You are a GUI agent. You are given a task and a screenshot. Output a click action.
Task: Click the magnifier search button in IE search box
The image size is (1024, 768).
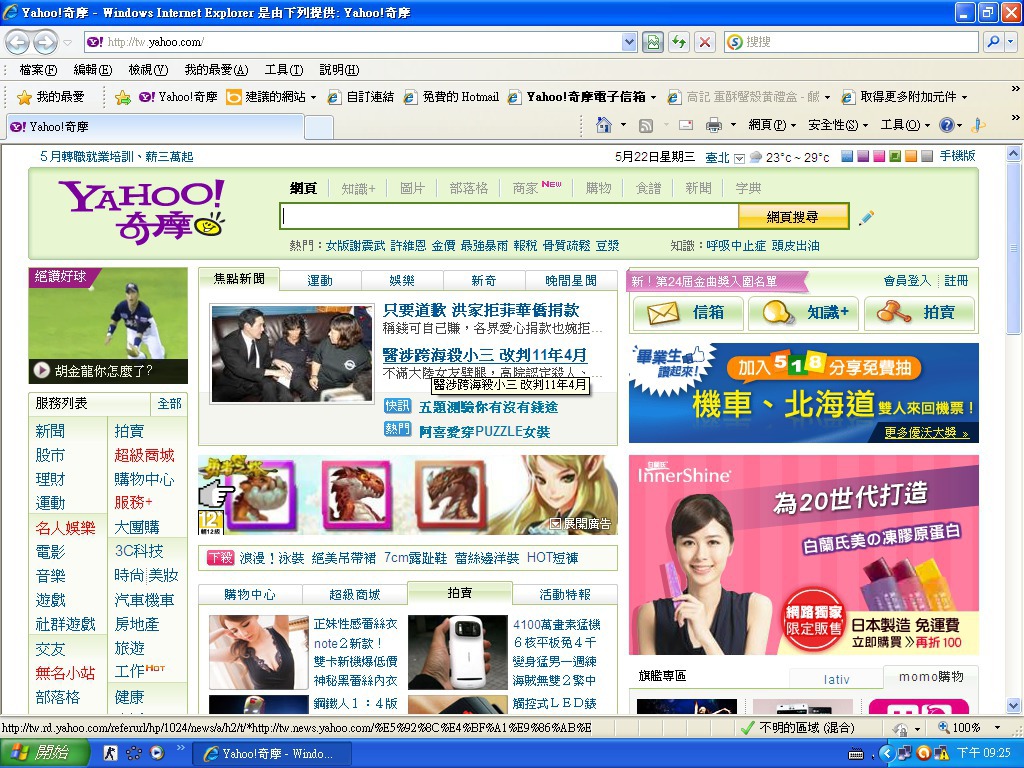click(993, 42)
